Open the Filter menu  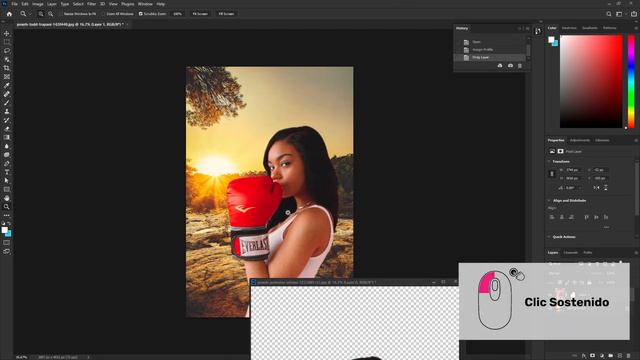click(91, 4)
